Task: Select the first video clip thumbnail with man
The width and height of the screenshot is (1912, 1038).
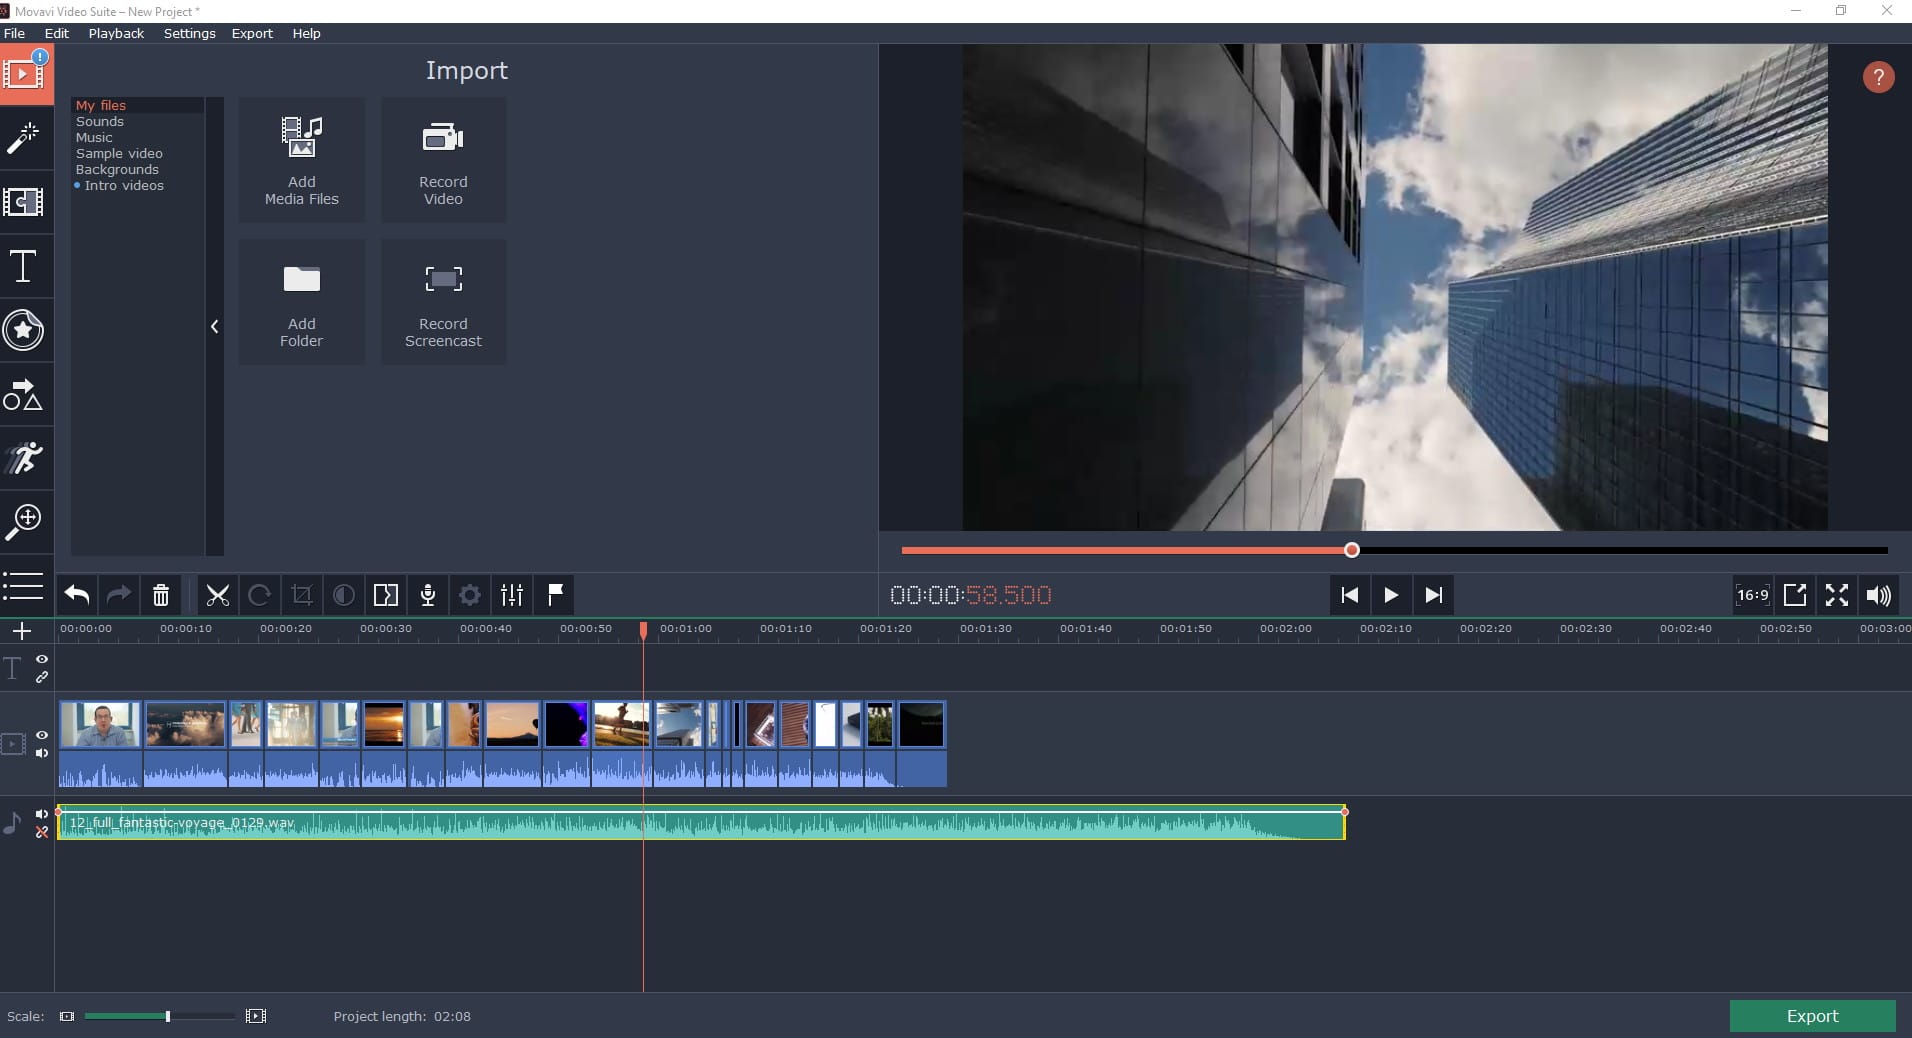Action: coord(99,725)
